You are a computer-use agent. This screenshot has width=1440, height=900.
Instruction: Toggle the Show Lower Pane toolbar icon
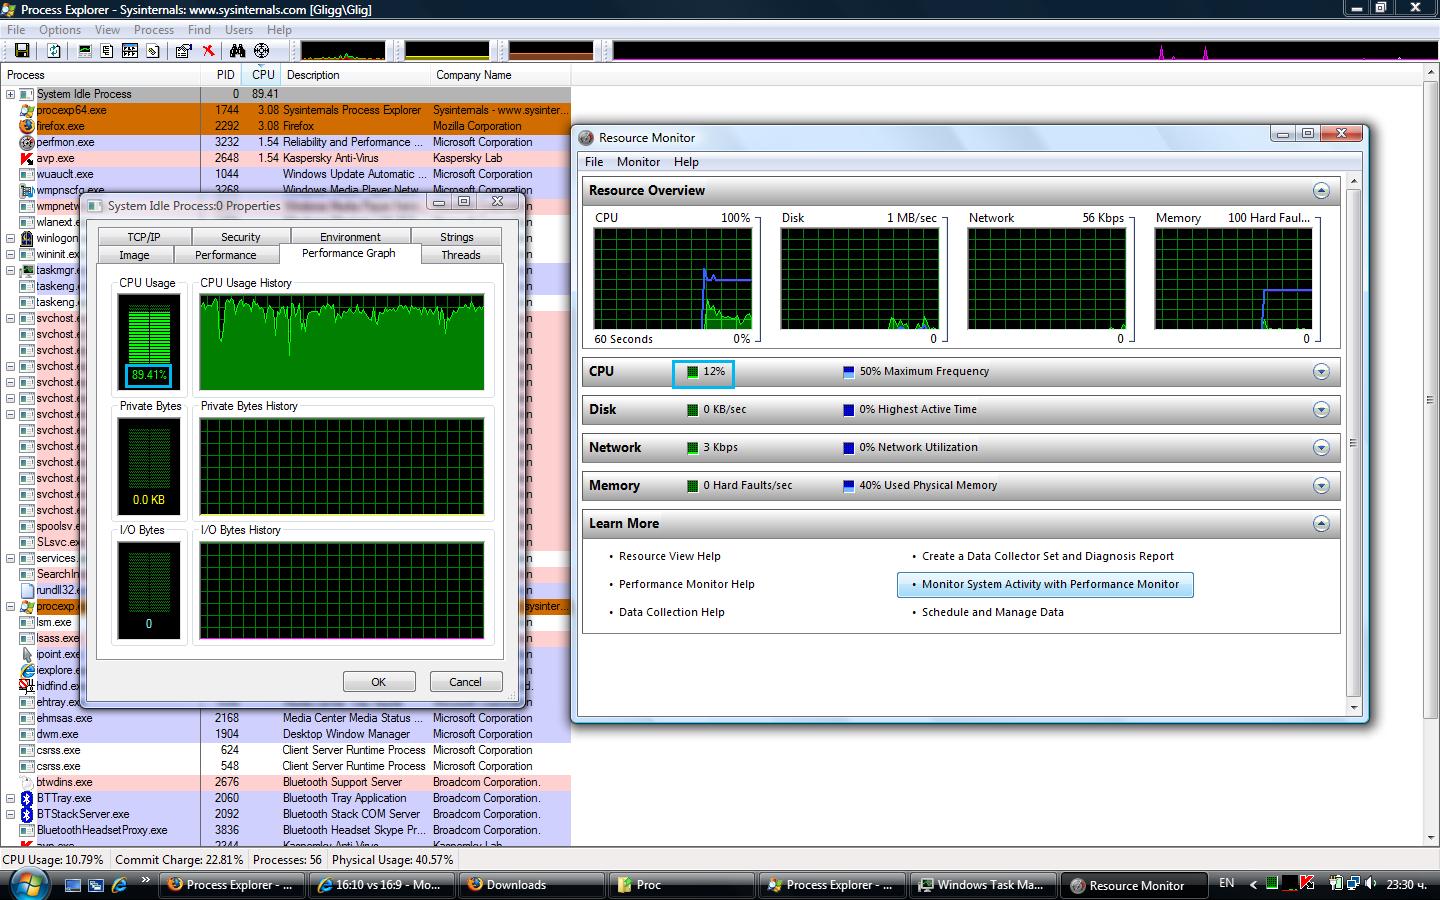click(130, 50)
